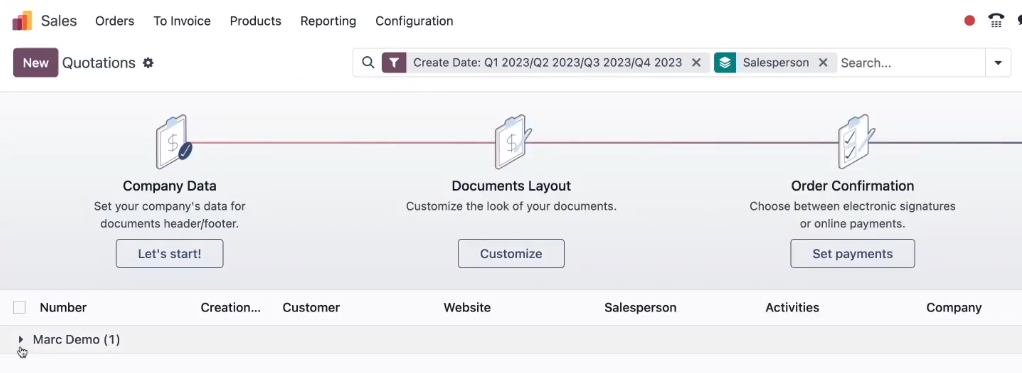Open Quotations settings gear icon

(x=148, y=63)
